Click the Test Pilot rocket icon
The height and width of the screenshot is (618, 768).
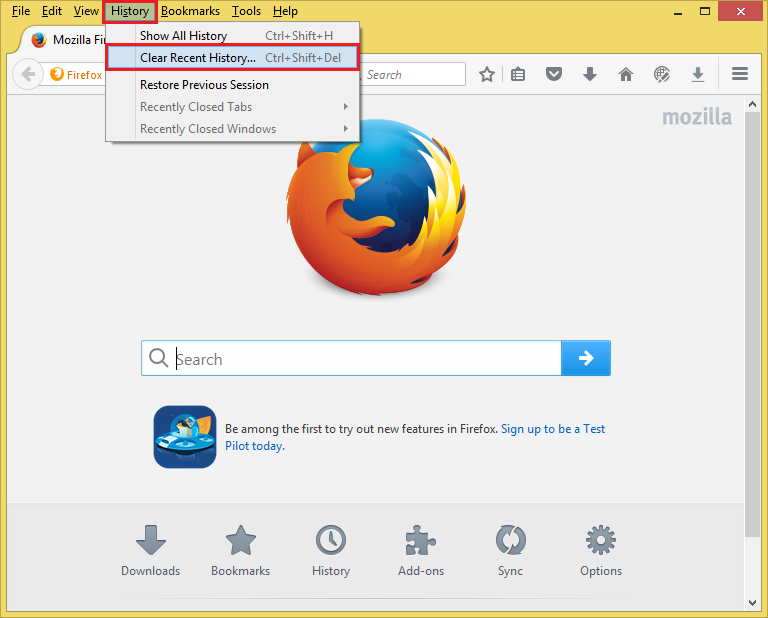click(185, 437)
